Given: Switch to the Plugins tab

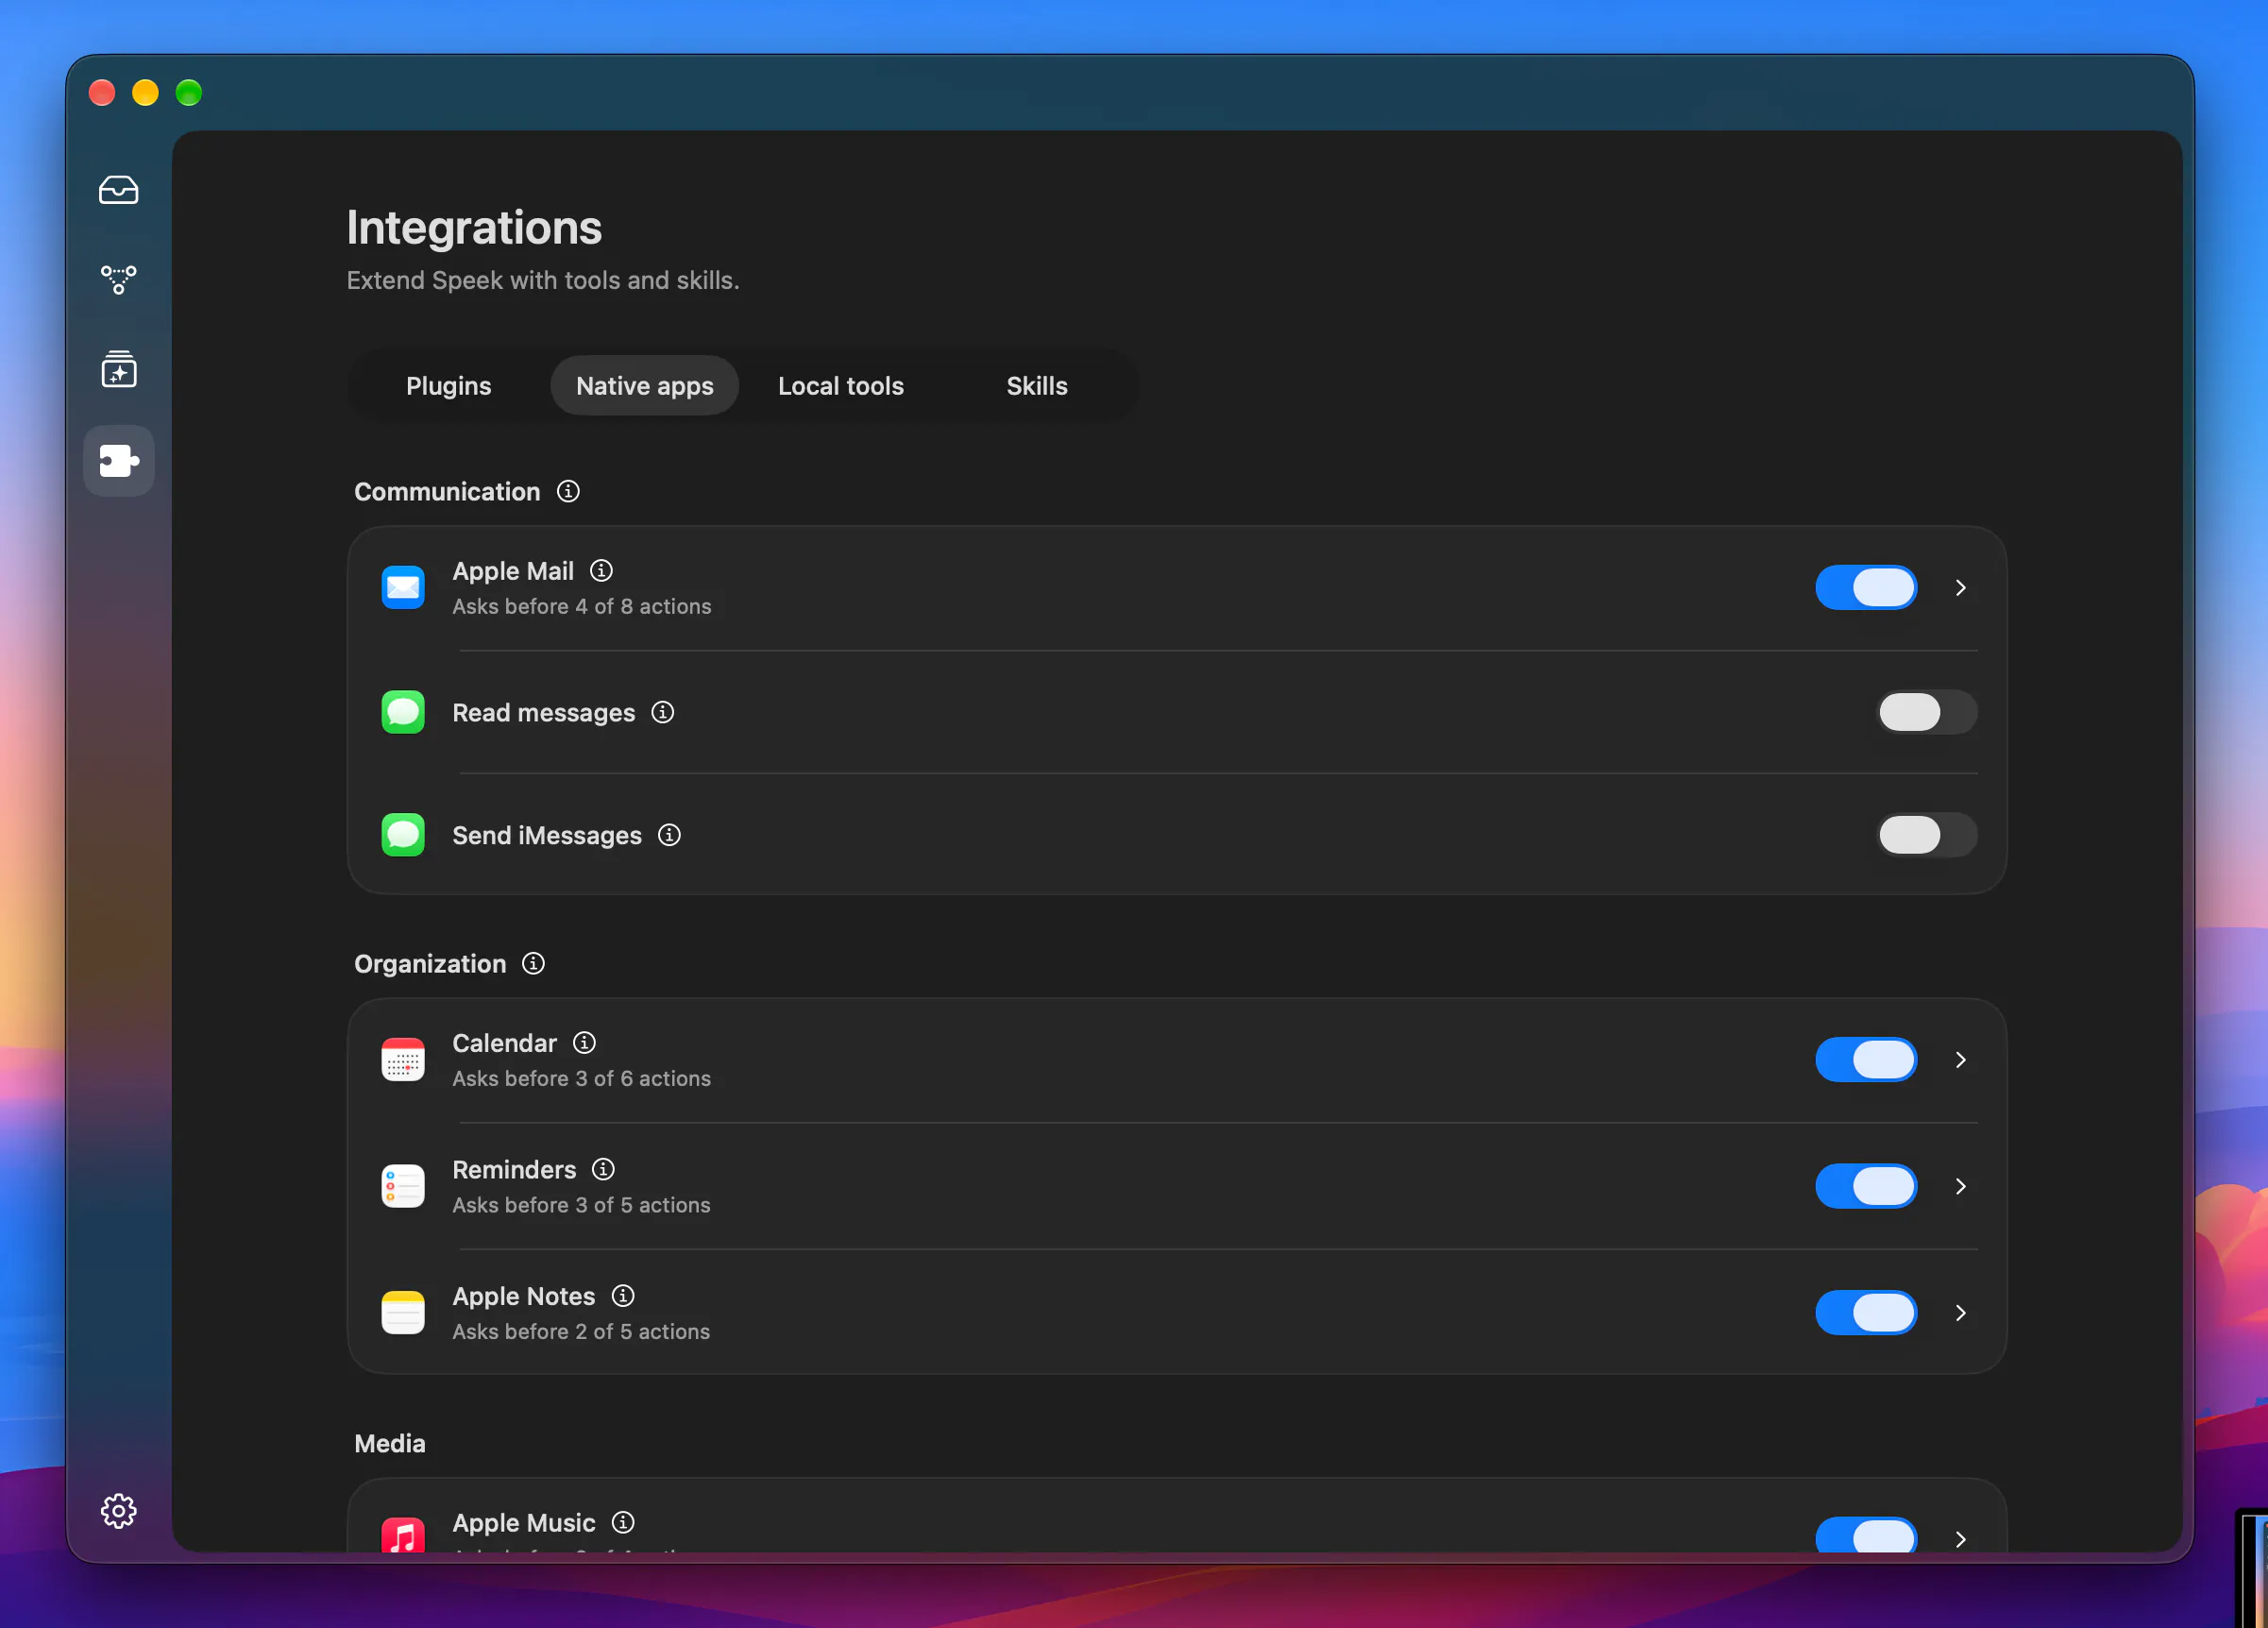Looking at the screenshot, I should pos(448,386).
